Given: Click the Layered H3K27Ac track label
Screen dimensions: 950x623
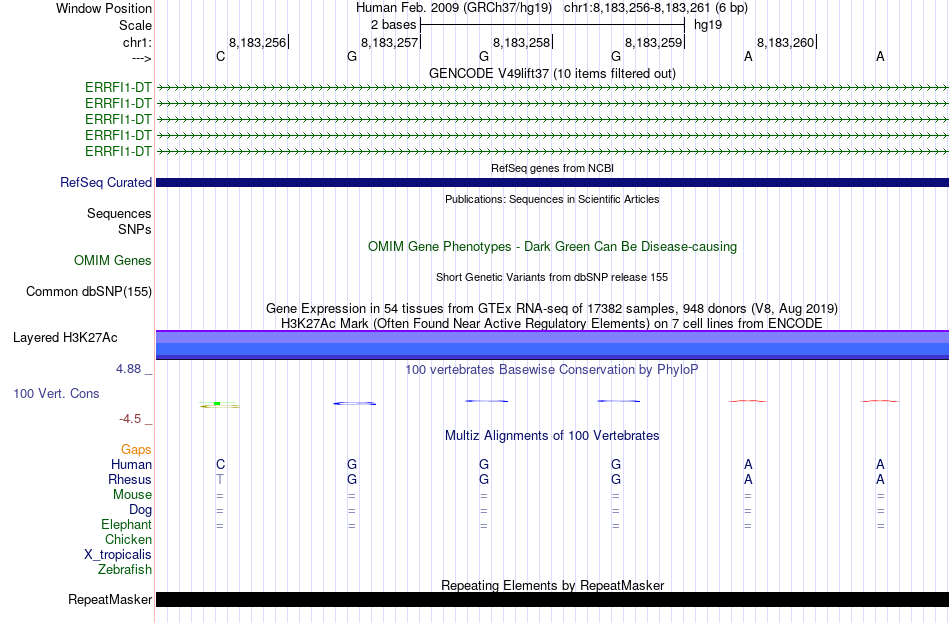Looking at the screenshot, I should tap(65, 338).
